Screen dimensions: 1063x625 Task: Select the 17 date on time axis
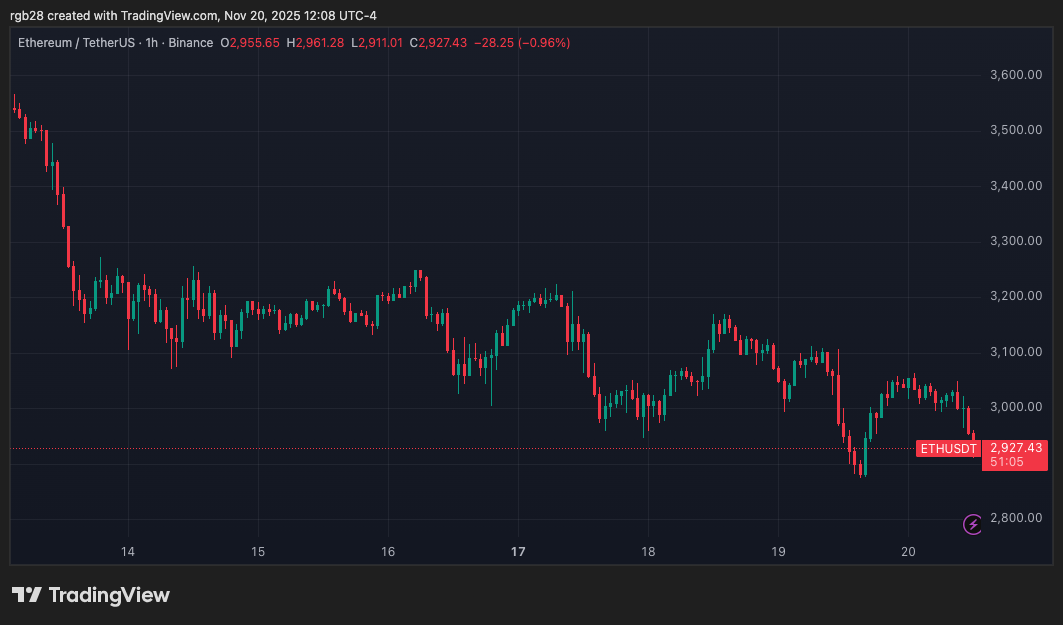pyautogui.click(x=518, y=551)
